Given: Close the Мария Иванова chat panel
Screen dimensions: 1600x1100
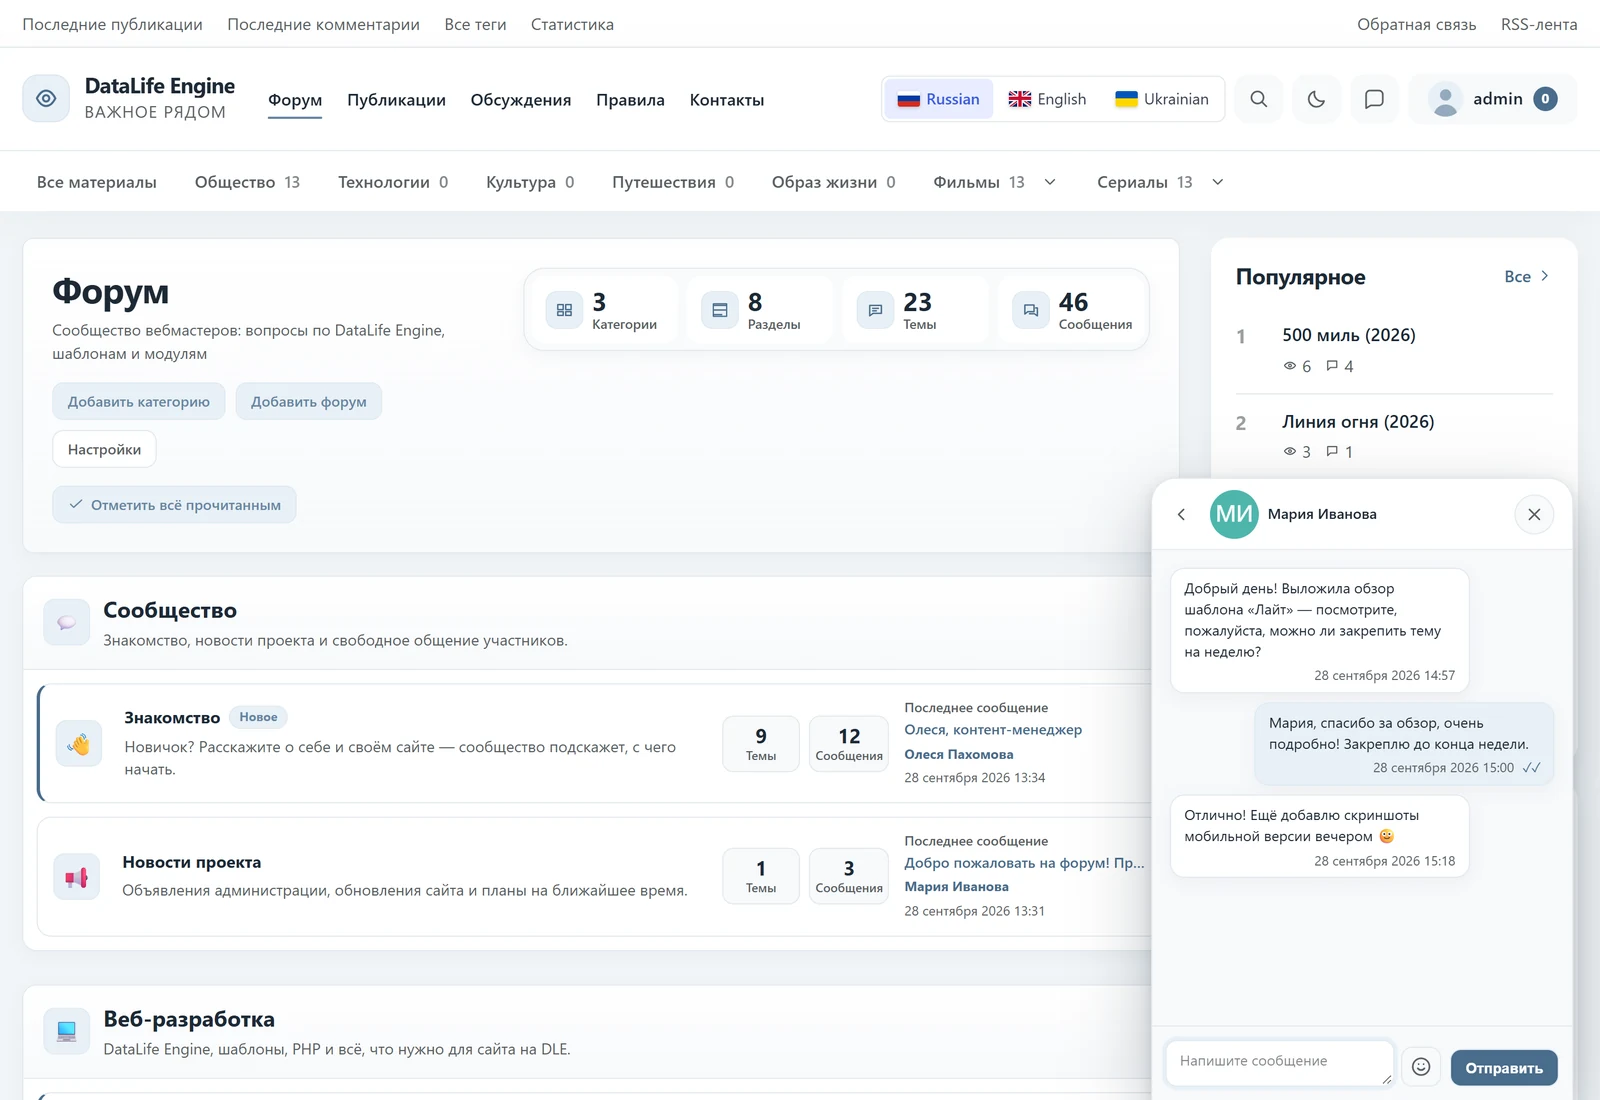Looking at the screenshot, I should pyautogui.click(x=1534, y=514).
